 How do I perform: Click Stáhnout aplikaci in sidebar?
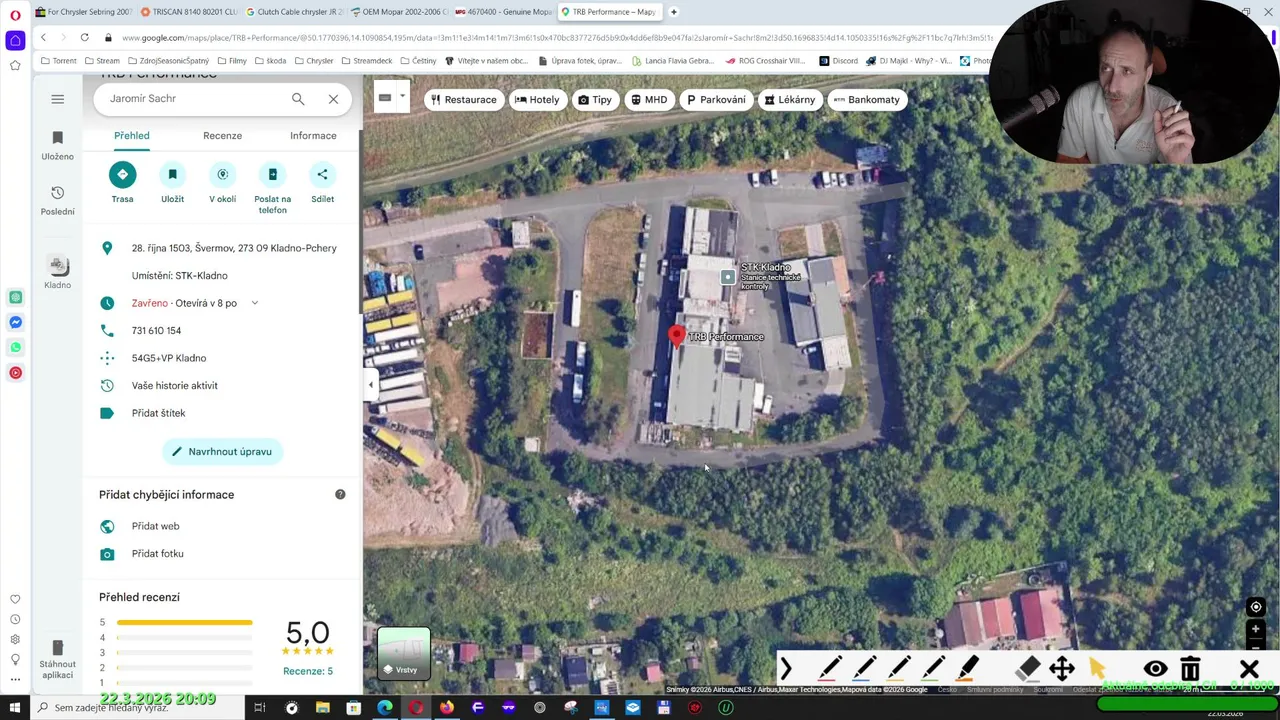57,659
